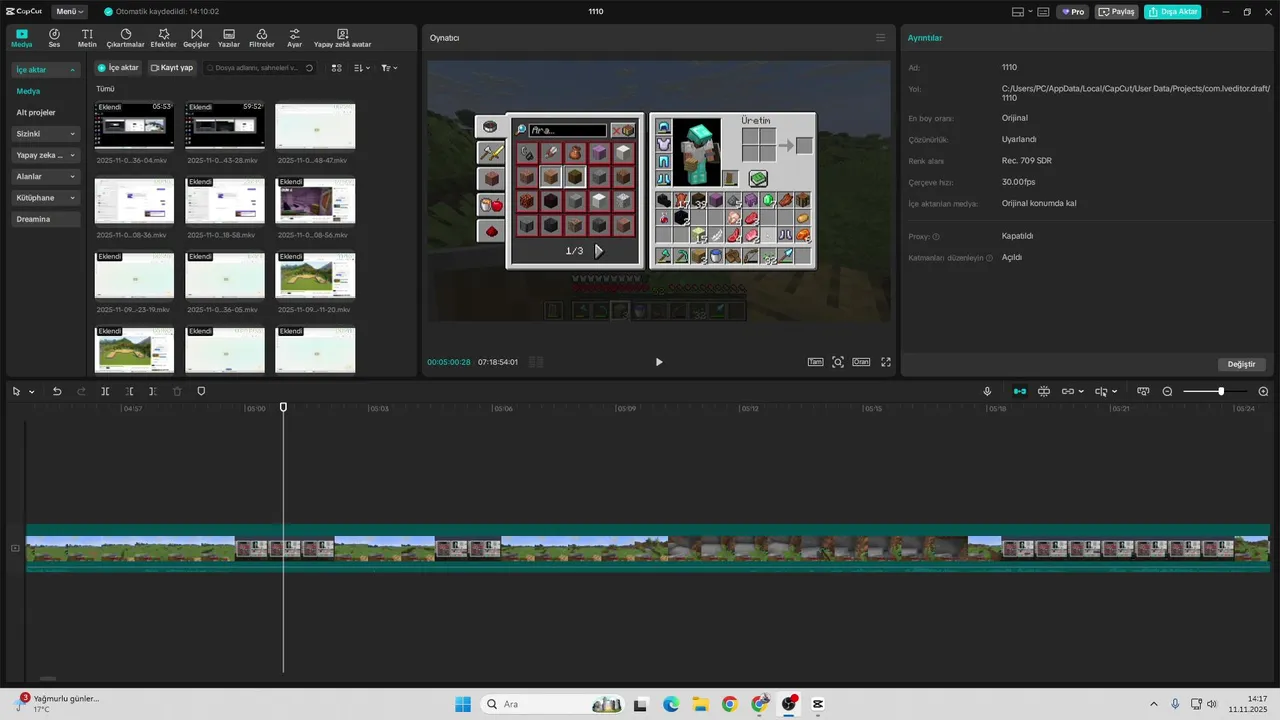
Task: Open the Geçişler transitions tab
Action: click(195, 38)
